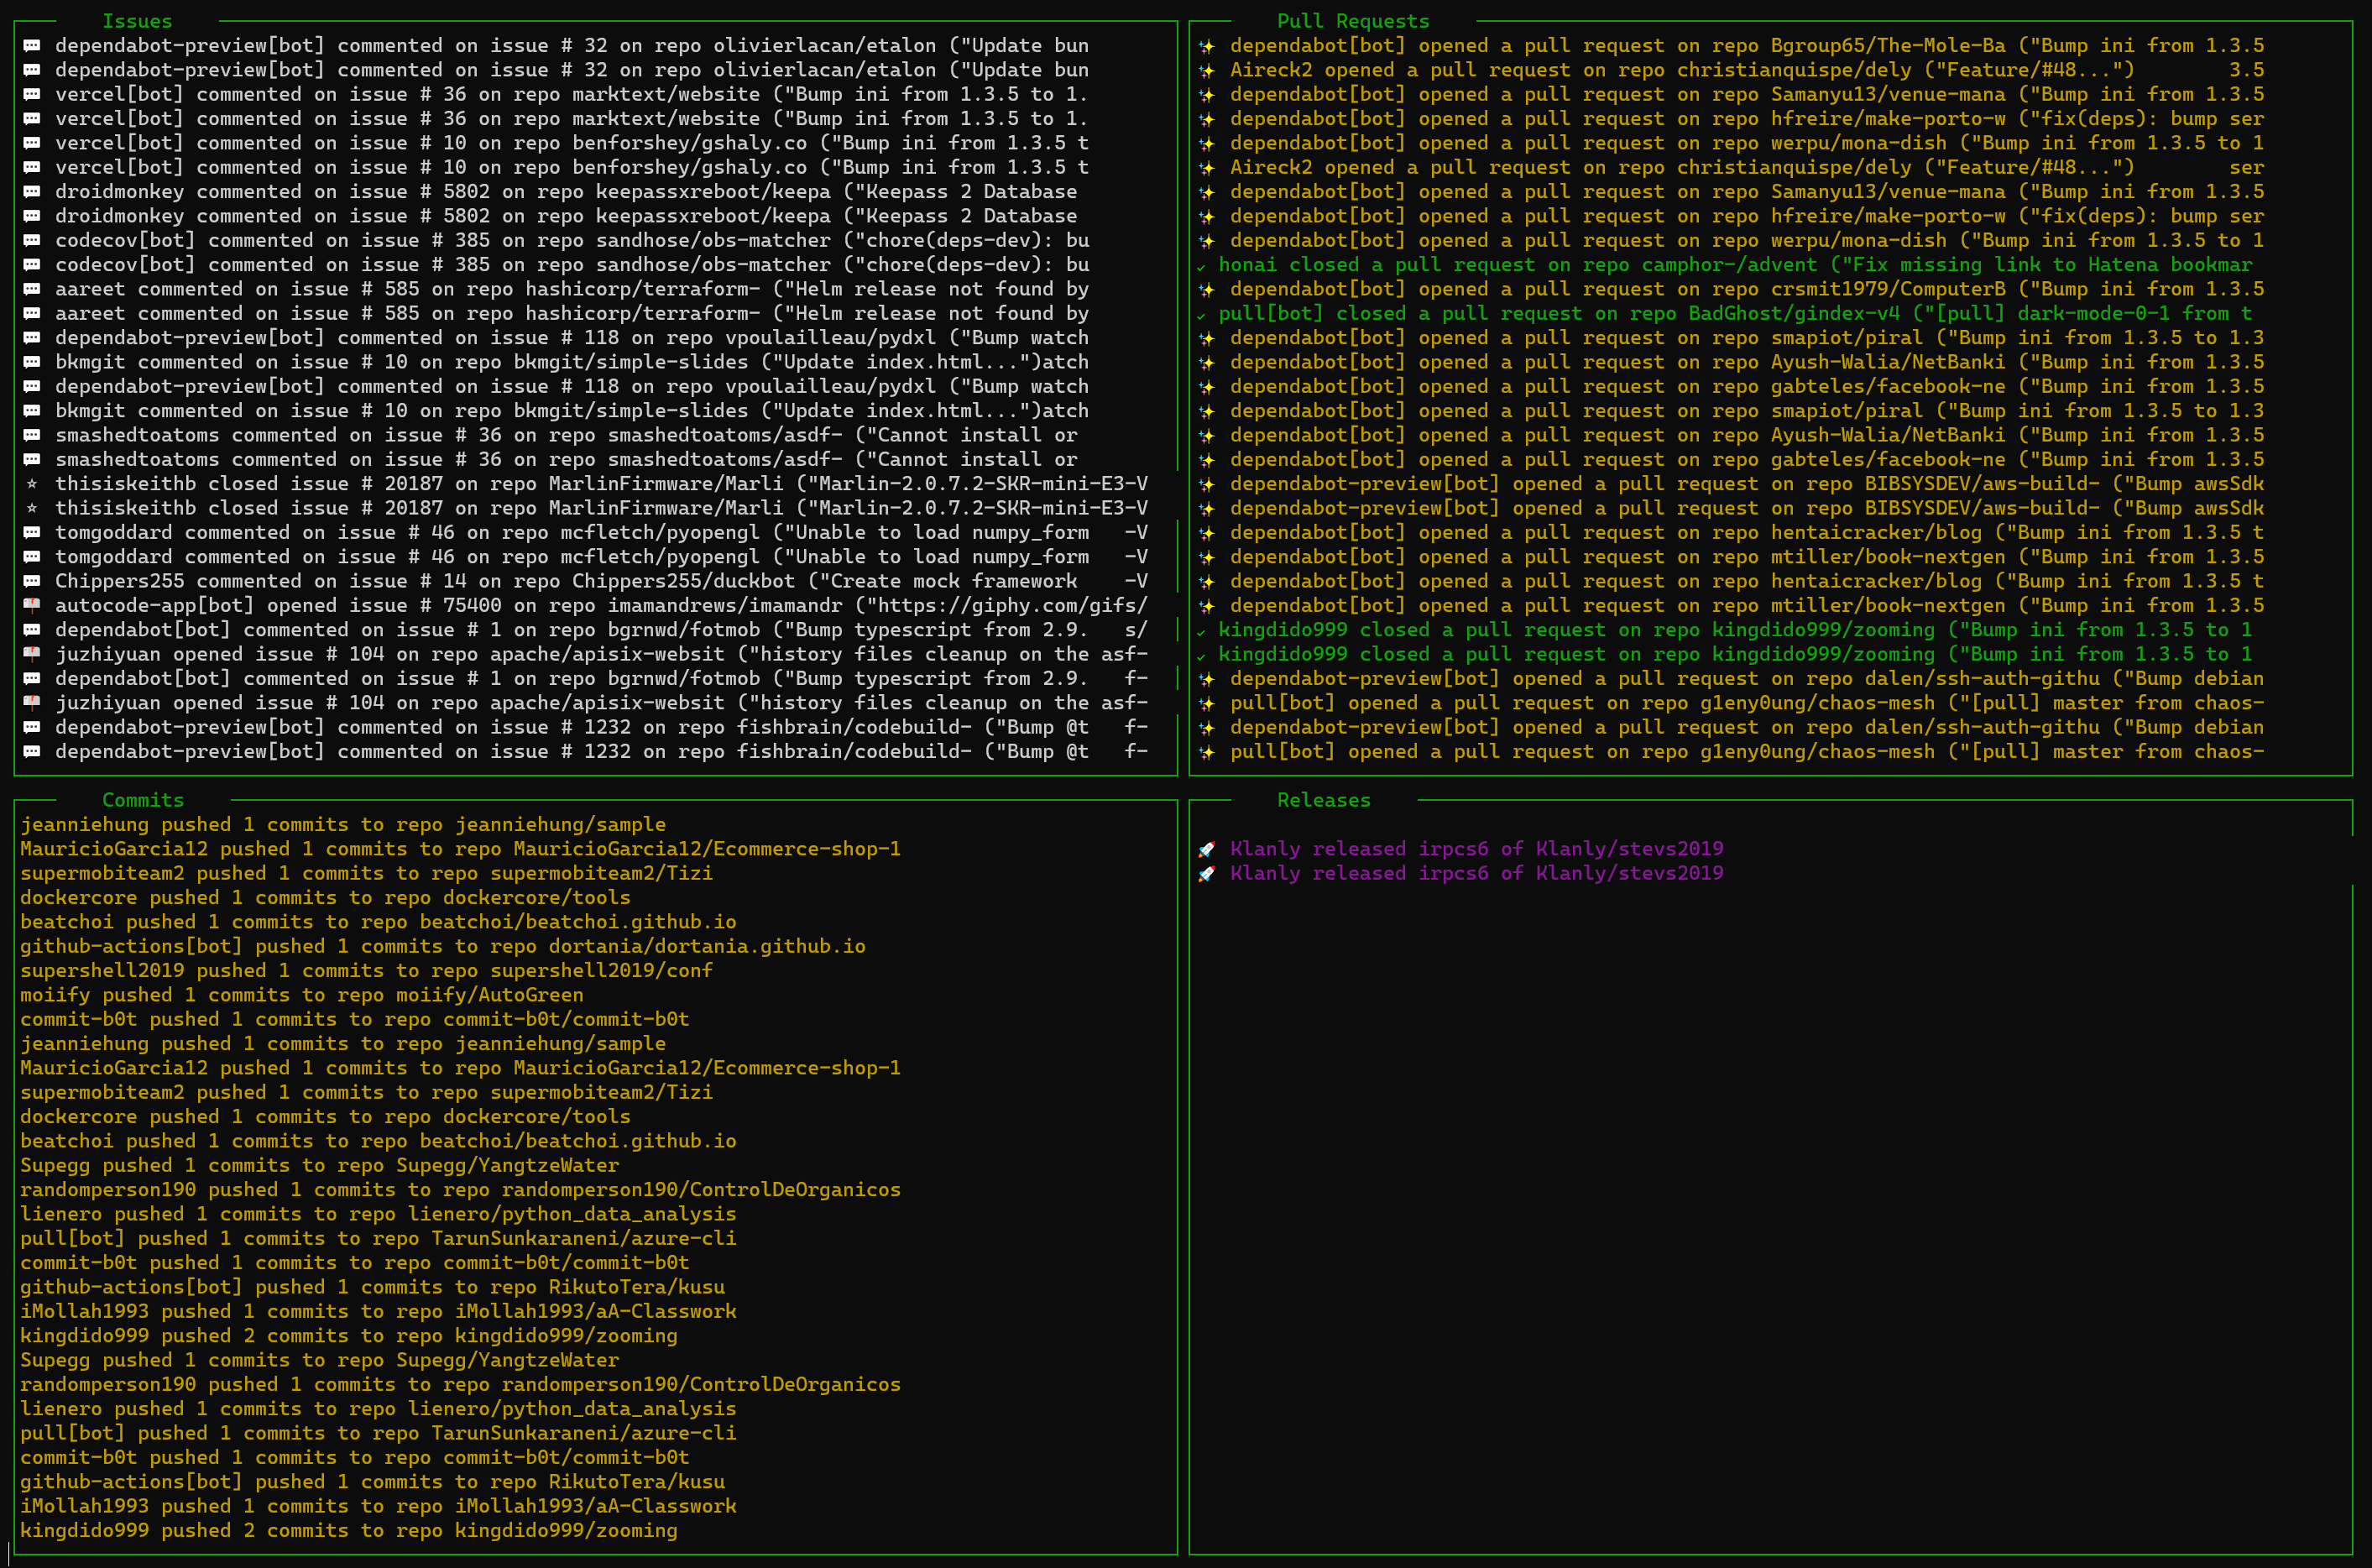Click checkmark icon beside honai closed pull request
This screenshot has width=2372, height=1568.
pyautogui.click(x=1201, y=266)
